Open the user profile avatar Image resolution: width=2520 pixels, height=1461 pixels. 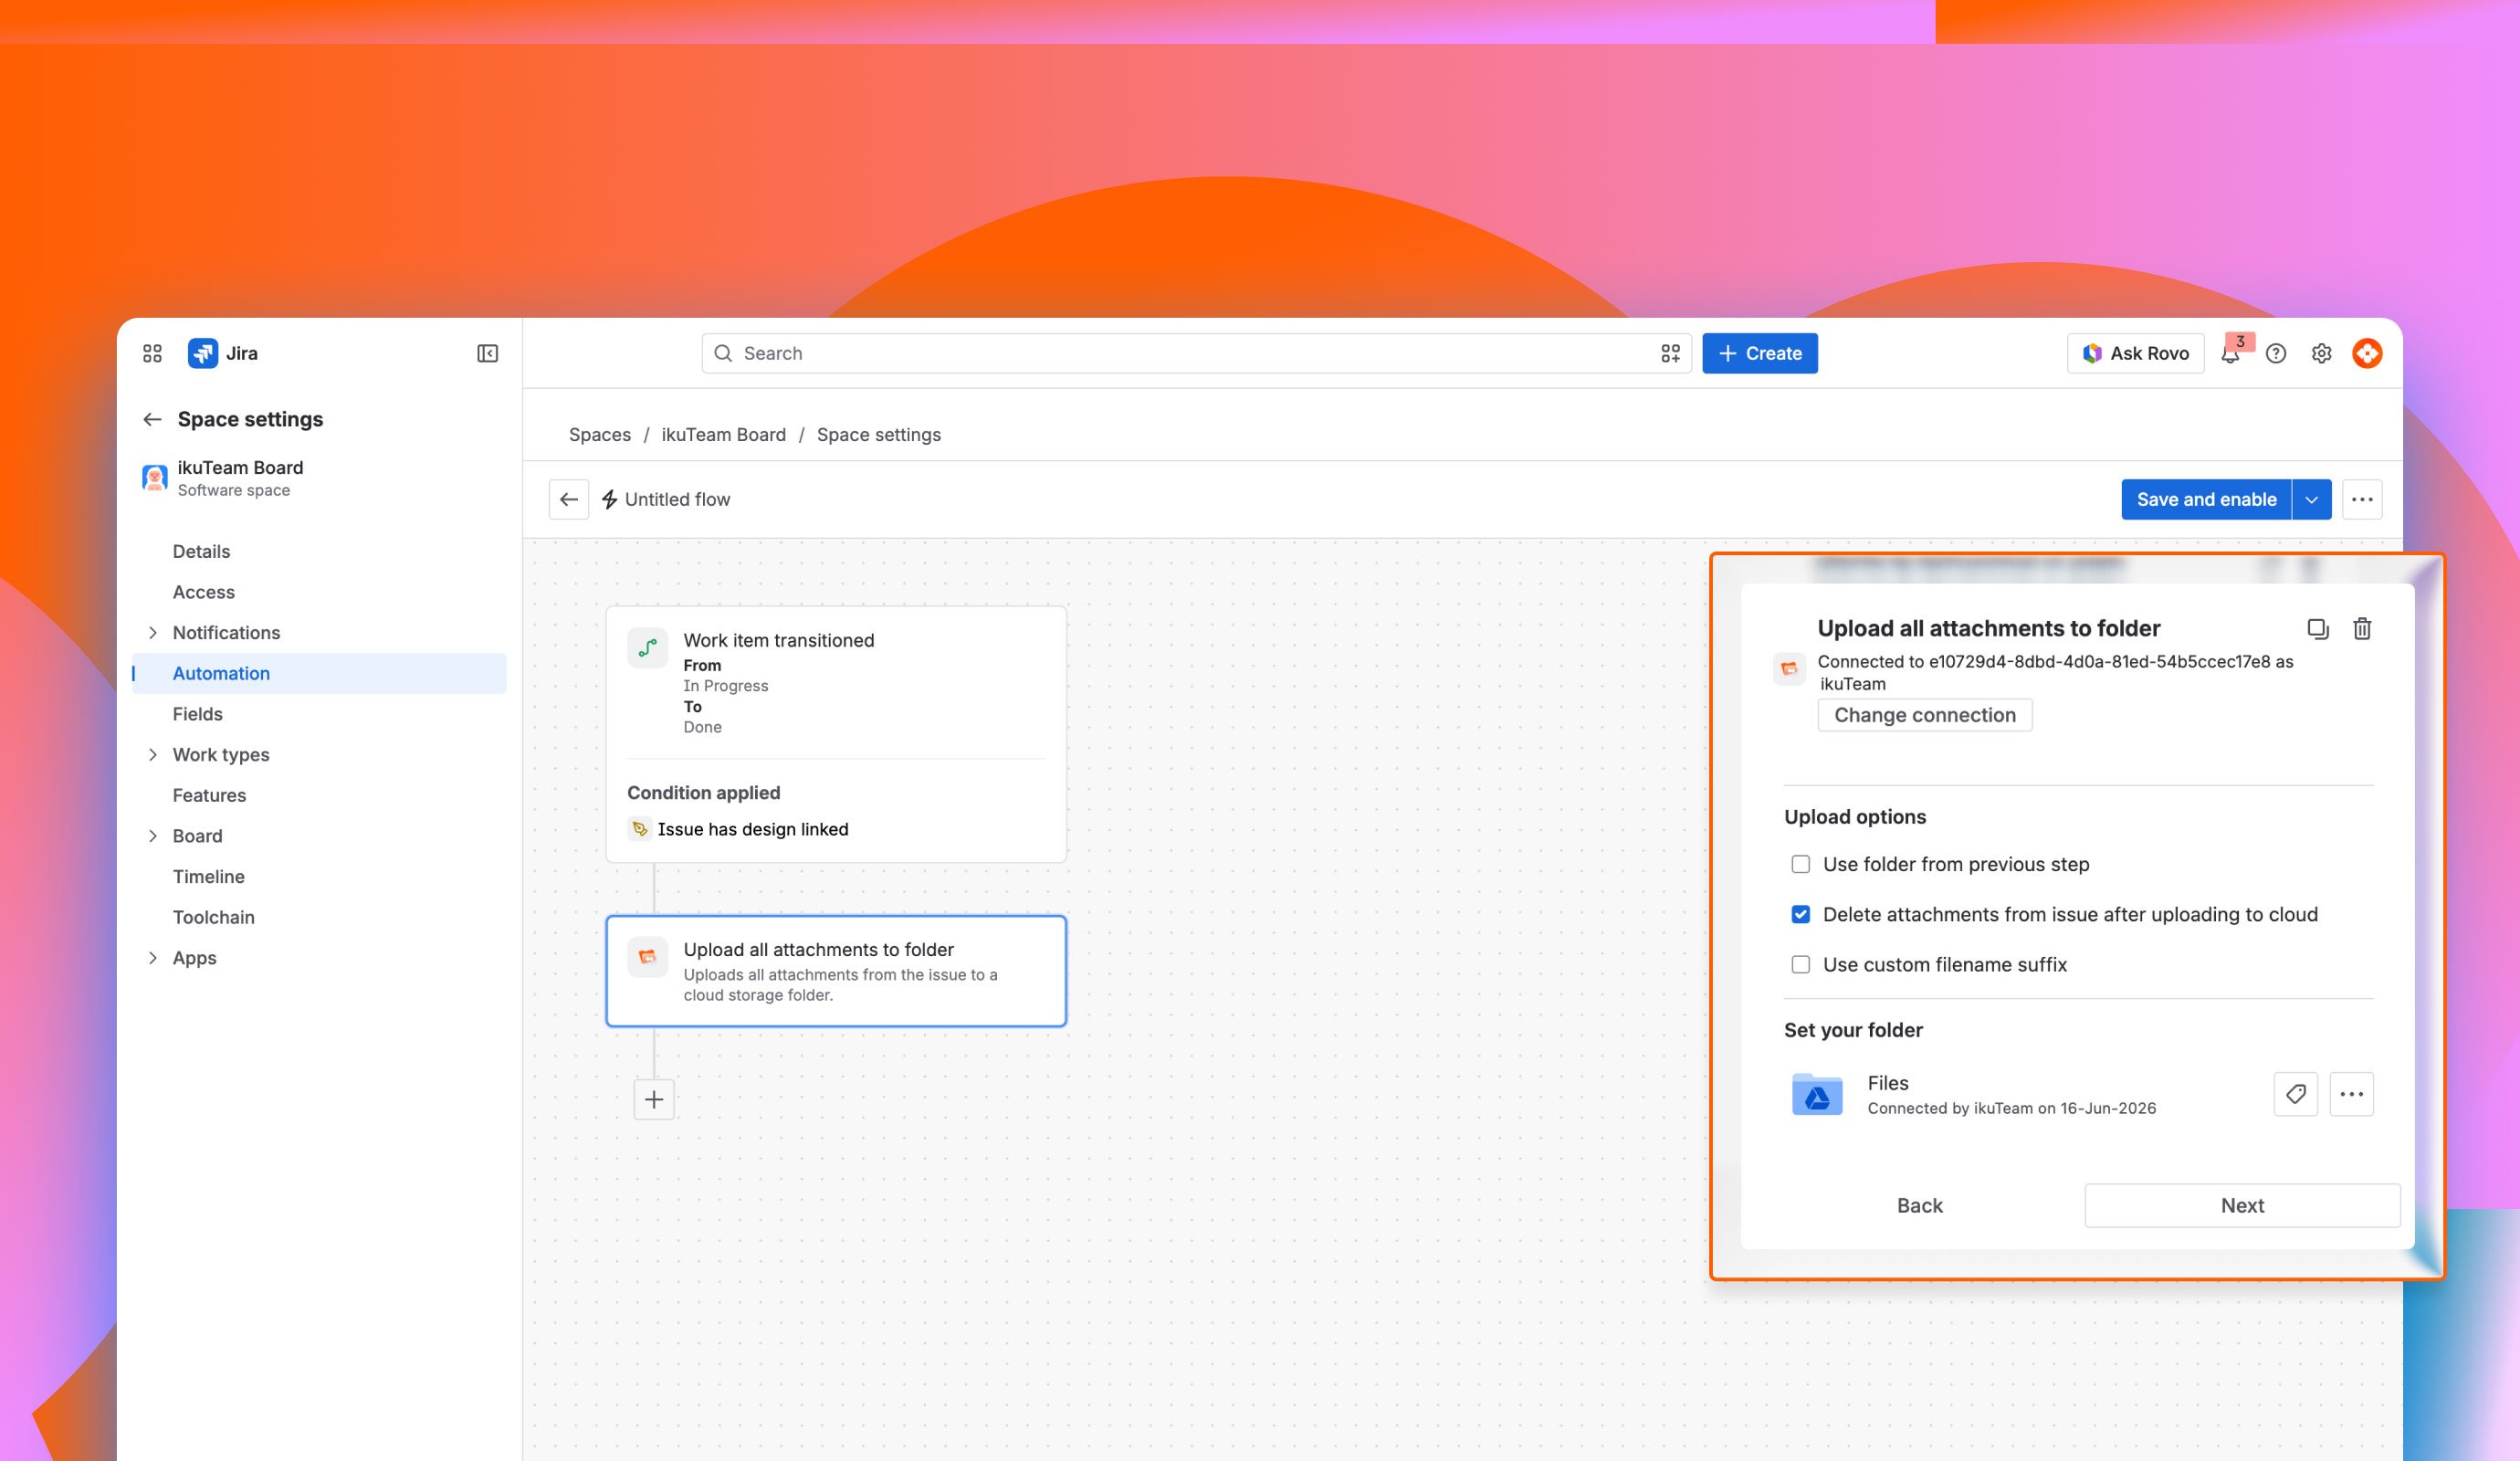coord(2367,353)
